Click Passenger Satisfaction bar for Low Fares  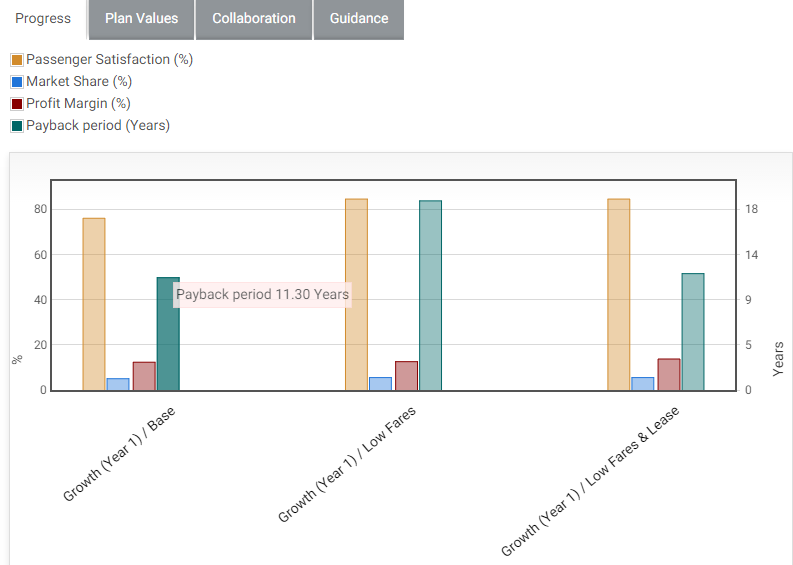pyautogui.click(x=357, y=294)
